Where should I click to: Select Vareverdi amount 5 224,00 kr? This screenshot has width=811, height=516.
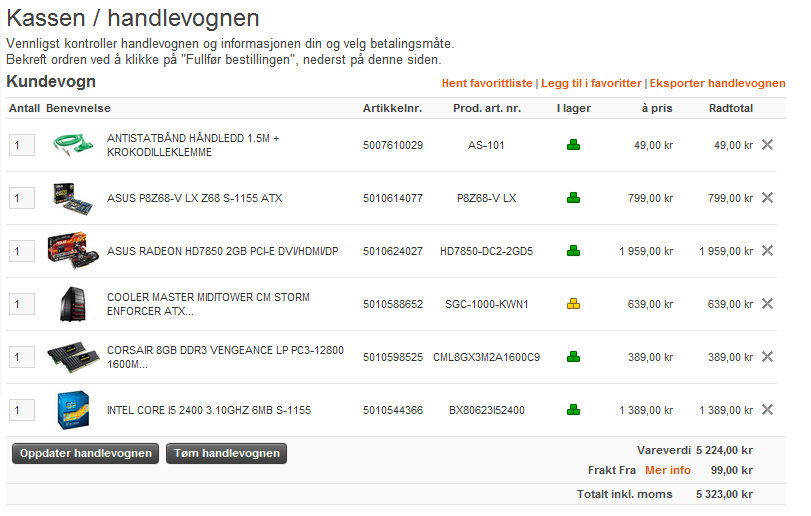pos(724,450)
